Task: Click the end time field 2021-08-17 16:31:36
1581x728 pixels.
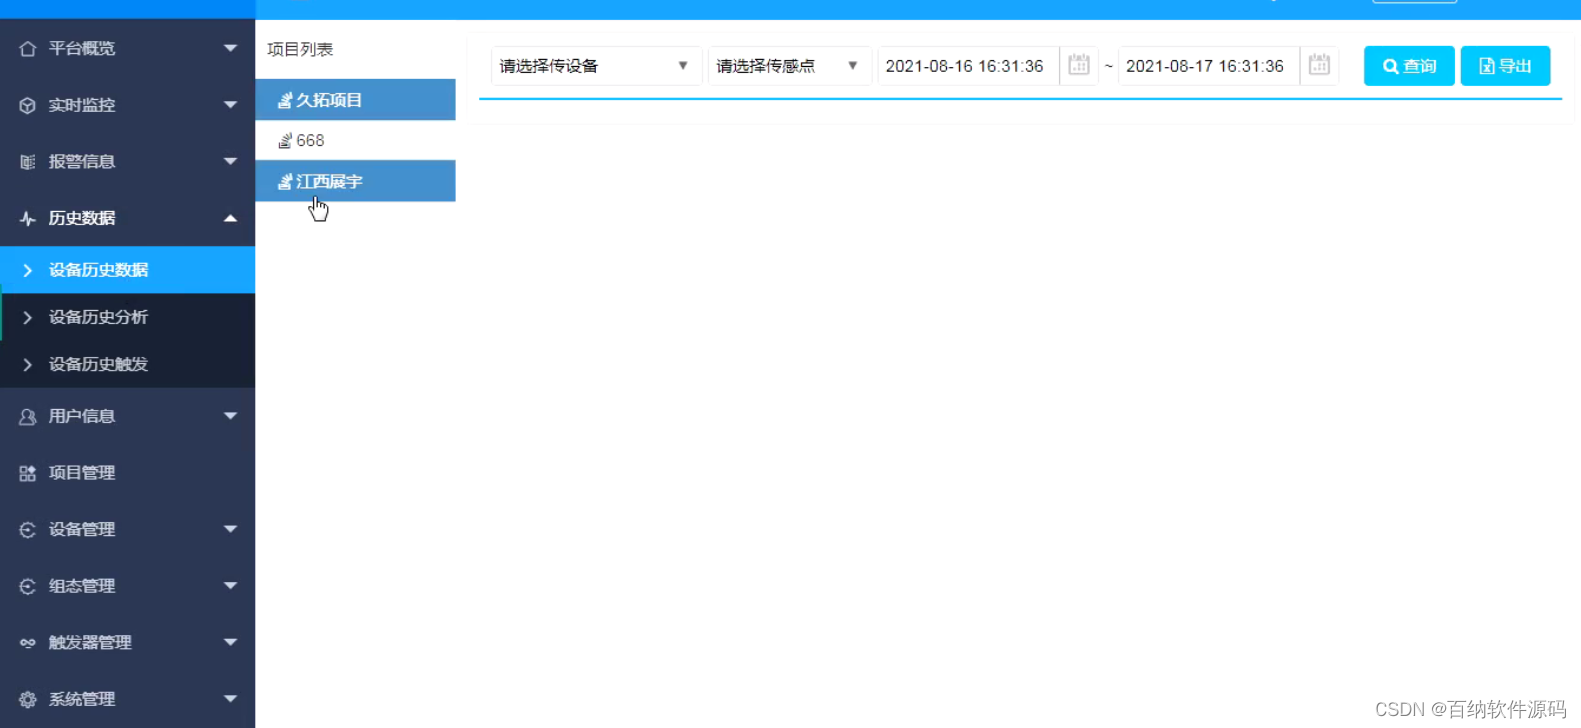Action: point(1208,66)
